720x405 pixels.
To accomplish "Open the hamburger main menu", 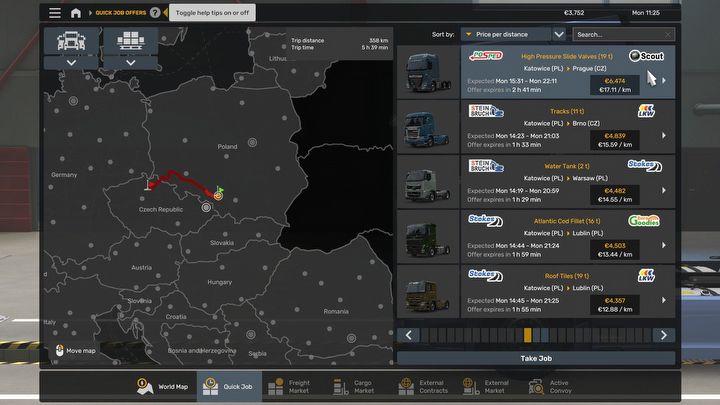I will click(x=55, y=13).
